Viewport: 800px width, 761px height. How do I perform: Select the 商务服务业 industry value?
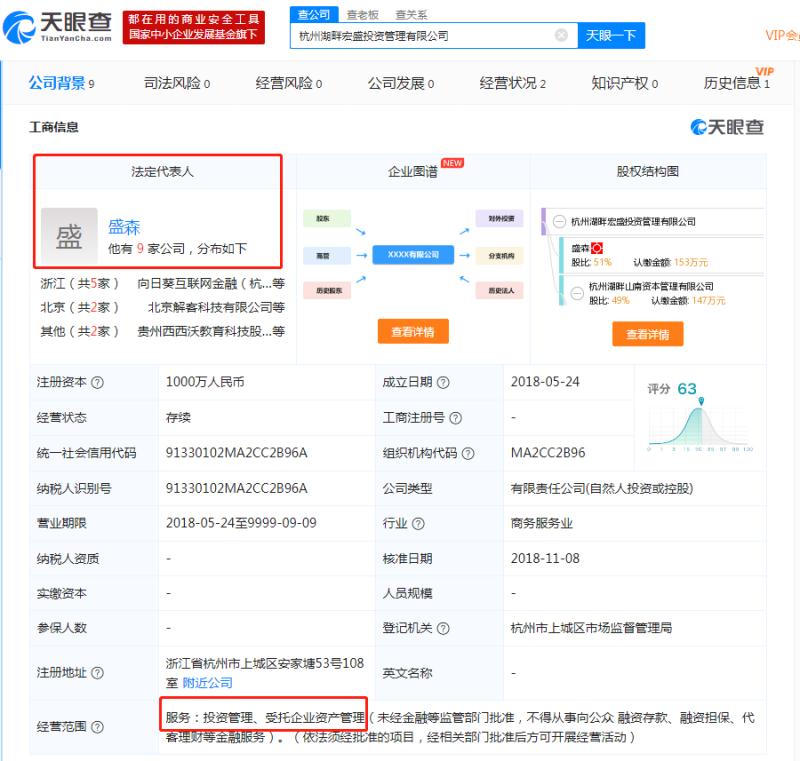click(x=542, y=524)
